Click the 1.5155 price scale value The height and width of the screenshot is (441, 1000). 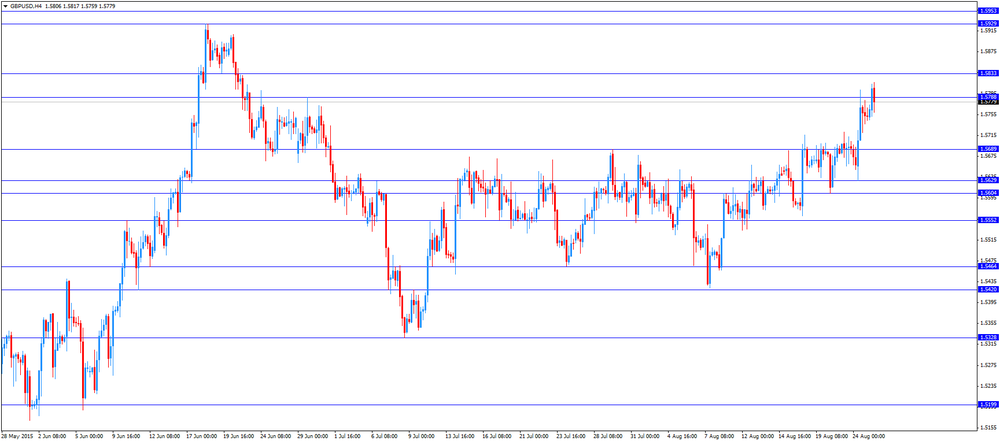click(988, 428)
